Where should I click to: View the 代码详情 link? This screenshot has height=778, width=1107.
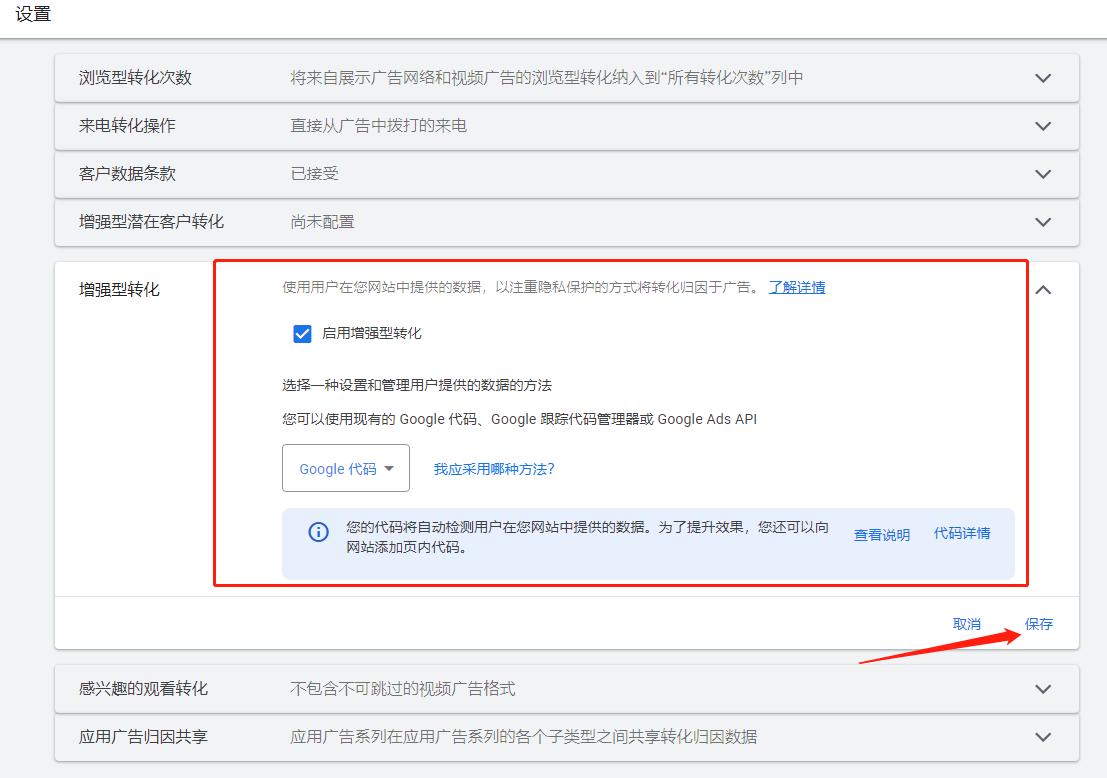point(962,534)
